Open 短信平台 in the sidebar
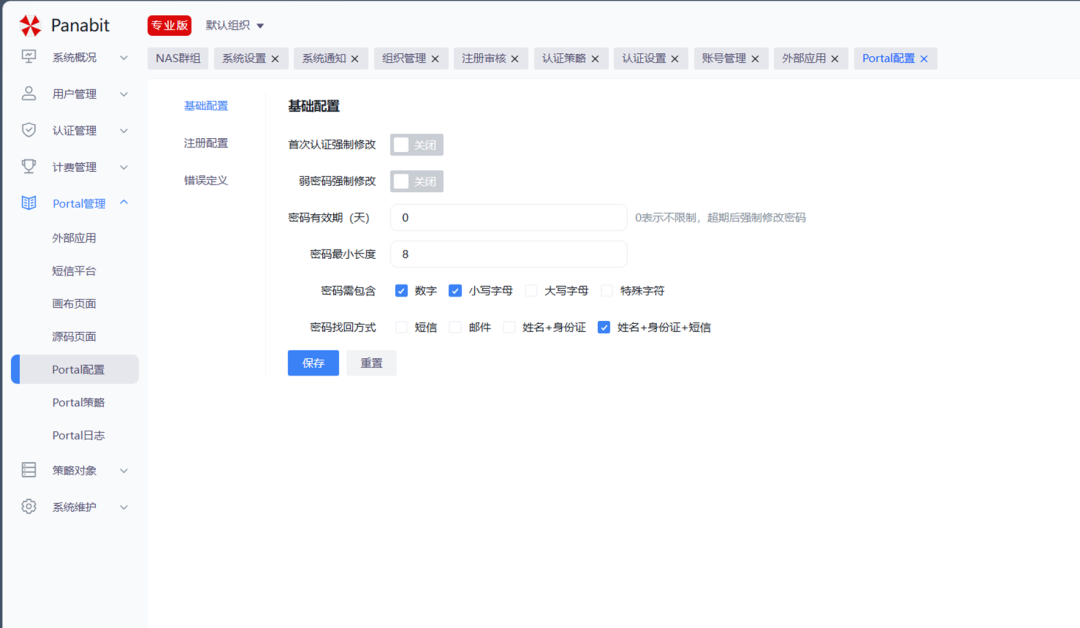1080x628 pixels. 74,271
